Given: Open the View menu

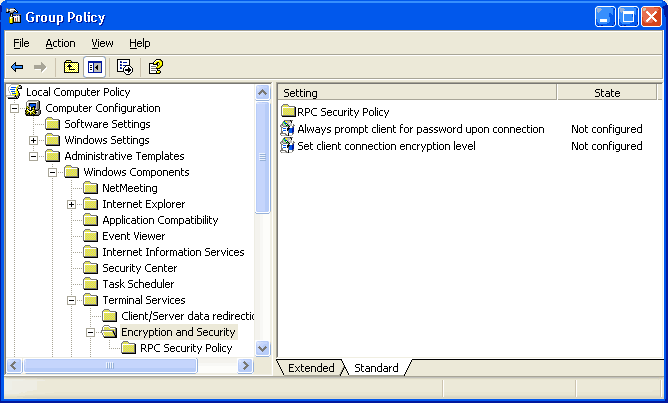Looking at the screenshot, I should coord(102,43).
